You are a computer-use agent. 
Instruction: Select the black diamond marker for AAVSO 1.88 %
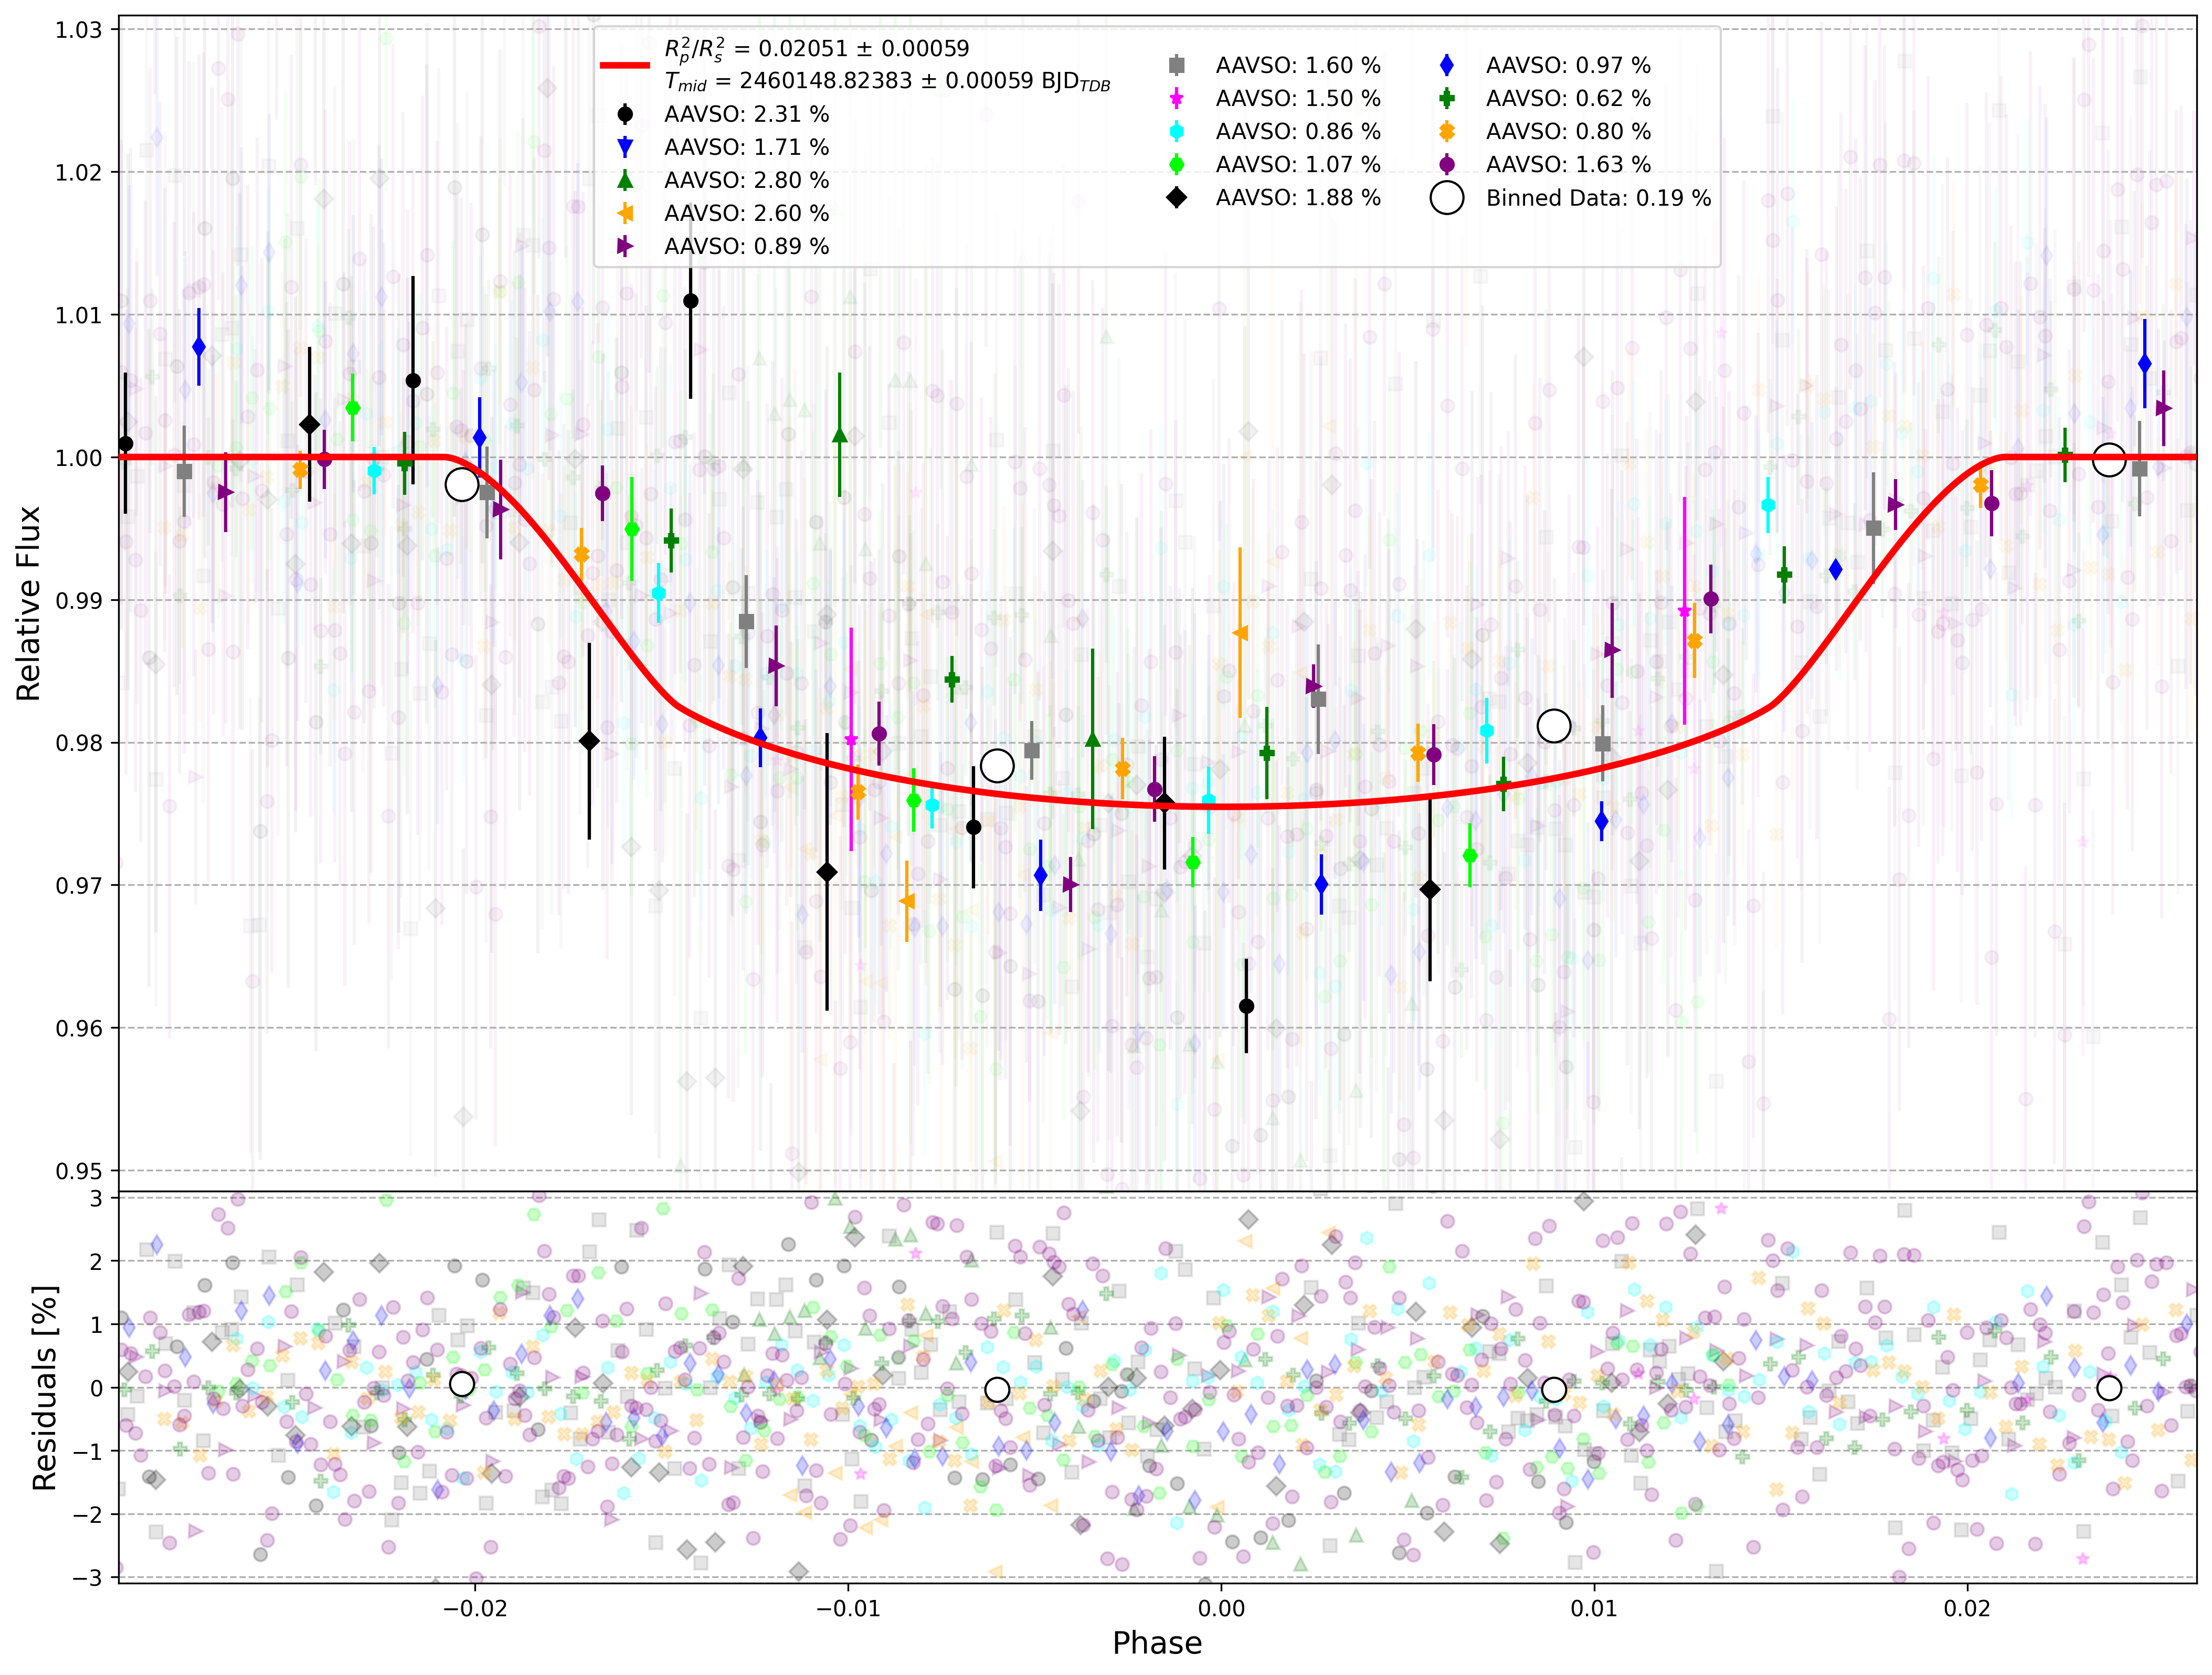(1177, 197)
